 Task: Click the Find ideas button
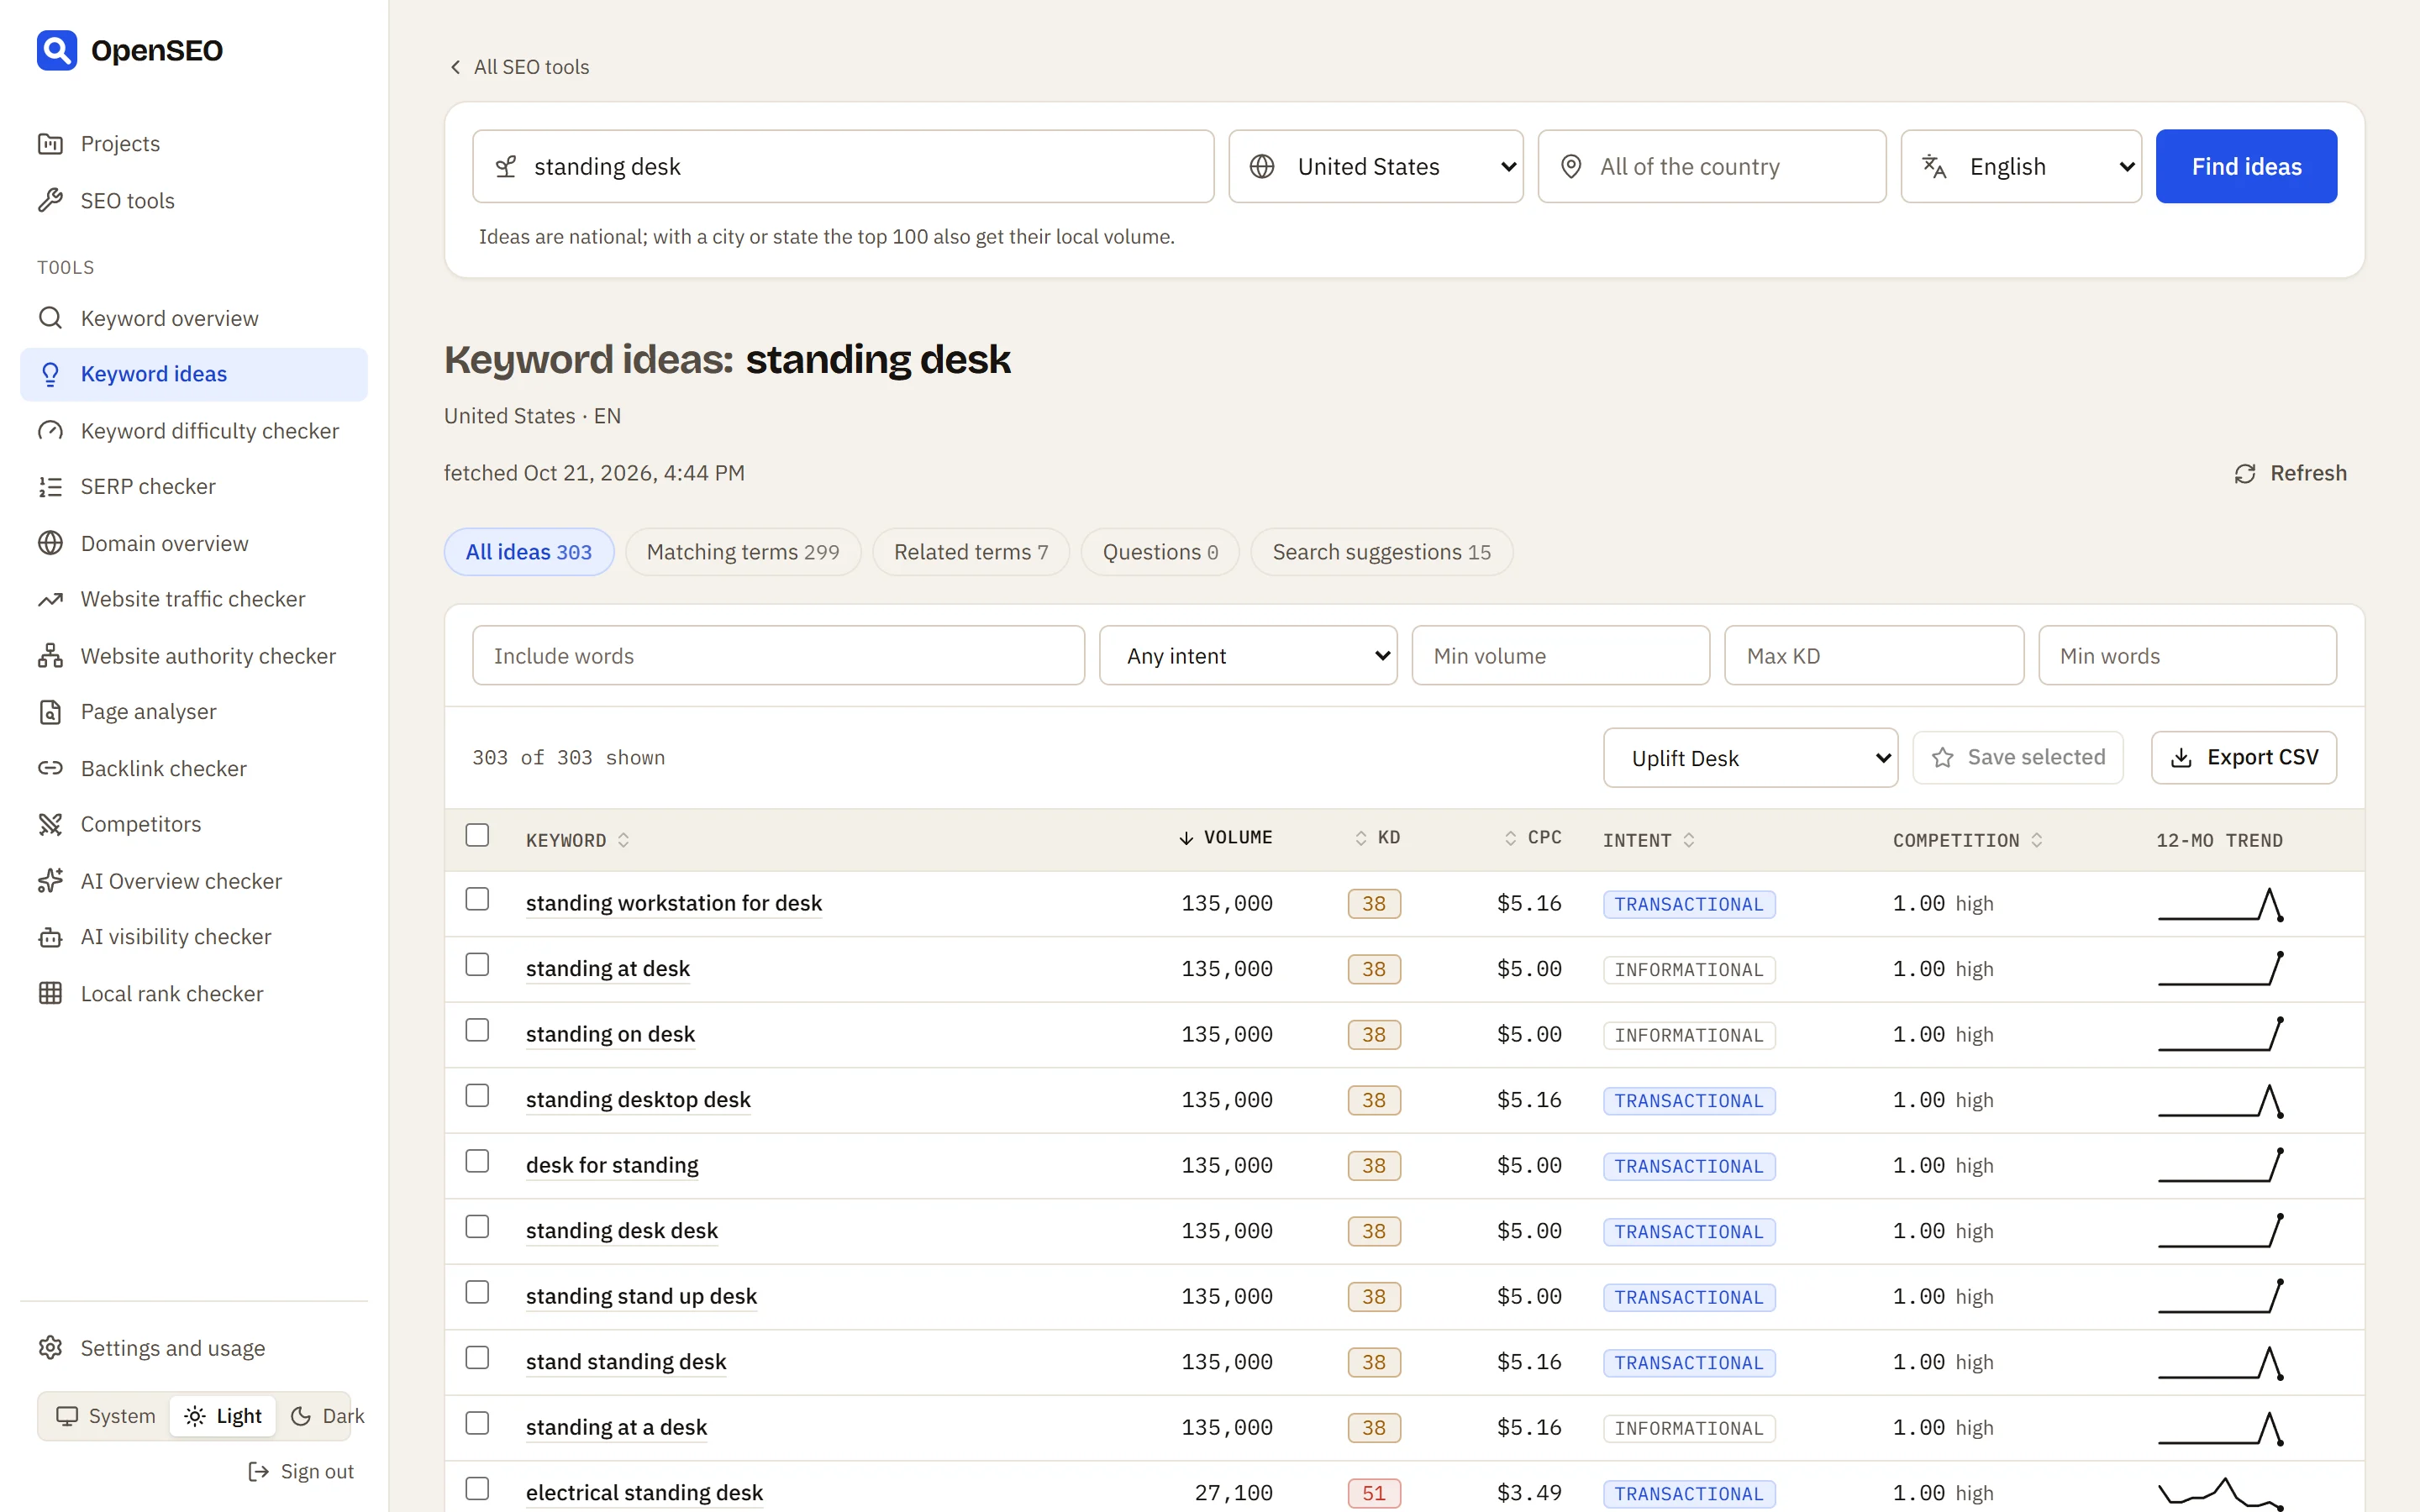(2246, 166)
